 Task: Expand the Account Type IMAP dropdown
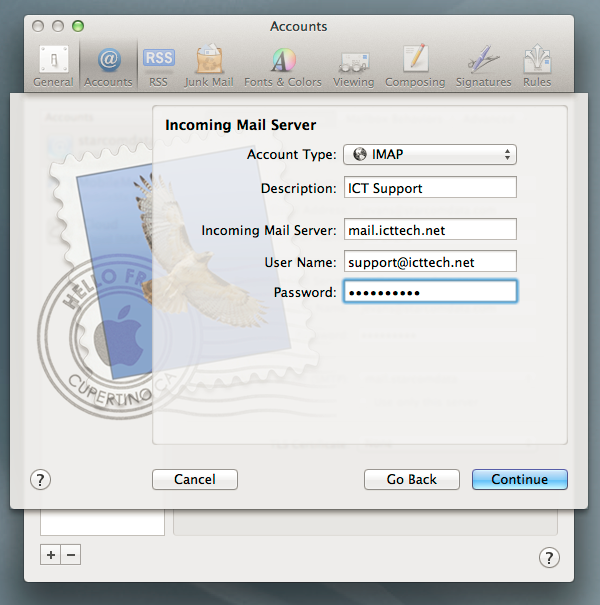(430, 154)
